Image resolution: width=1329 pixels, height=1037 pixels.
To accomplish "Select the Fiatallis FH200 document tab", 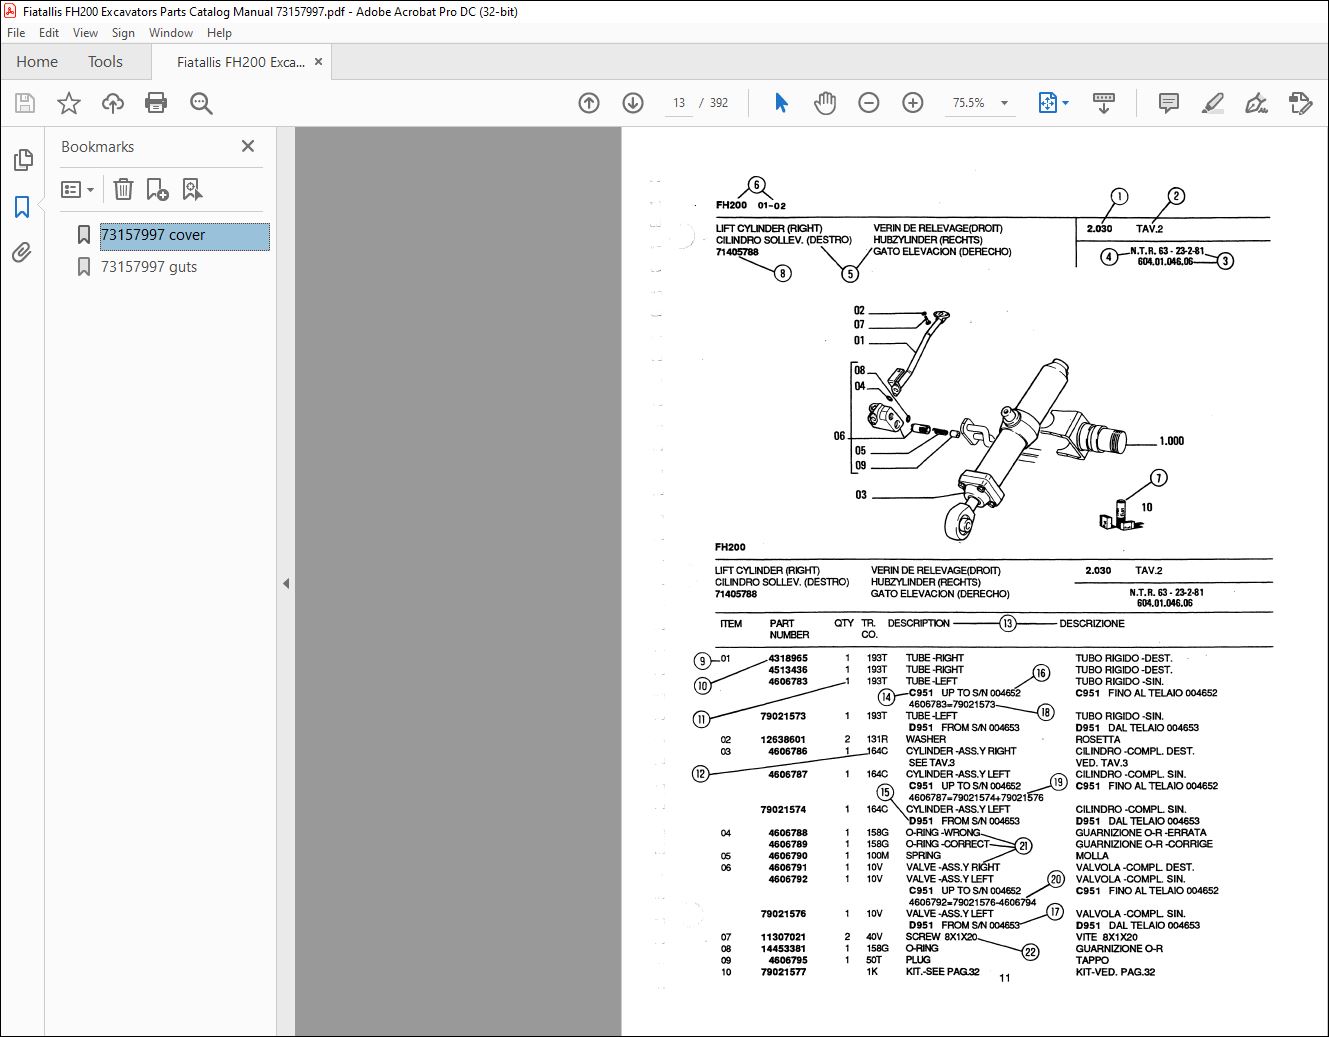I will (241, 62).
